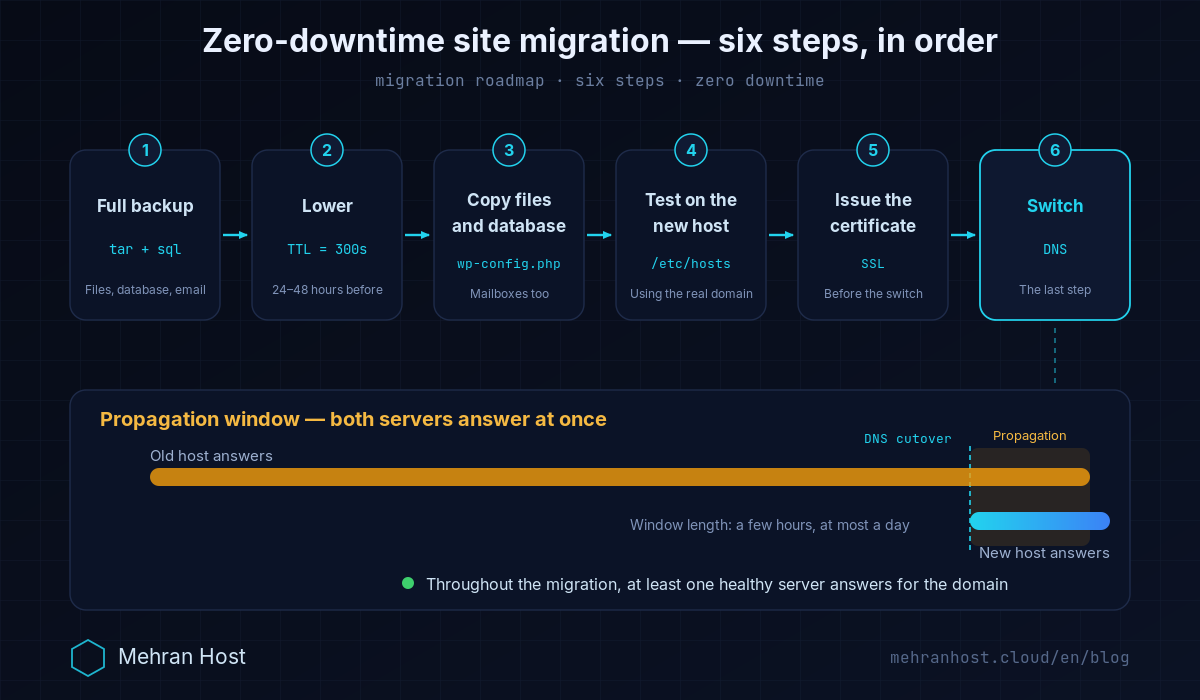
Task: Select the step 6 number circle
Action: coord(1055,150)
